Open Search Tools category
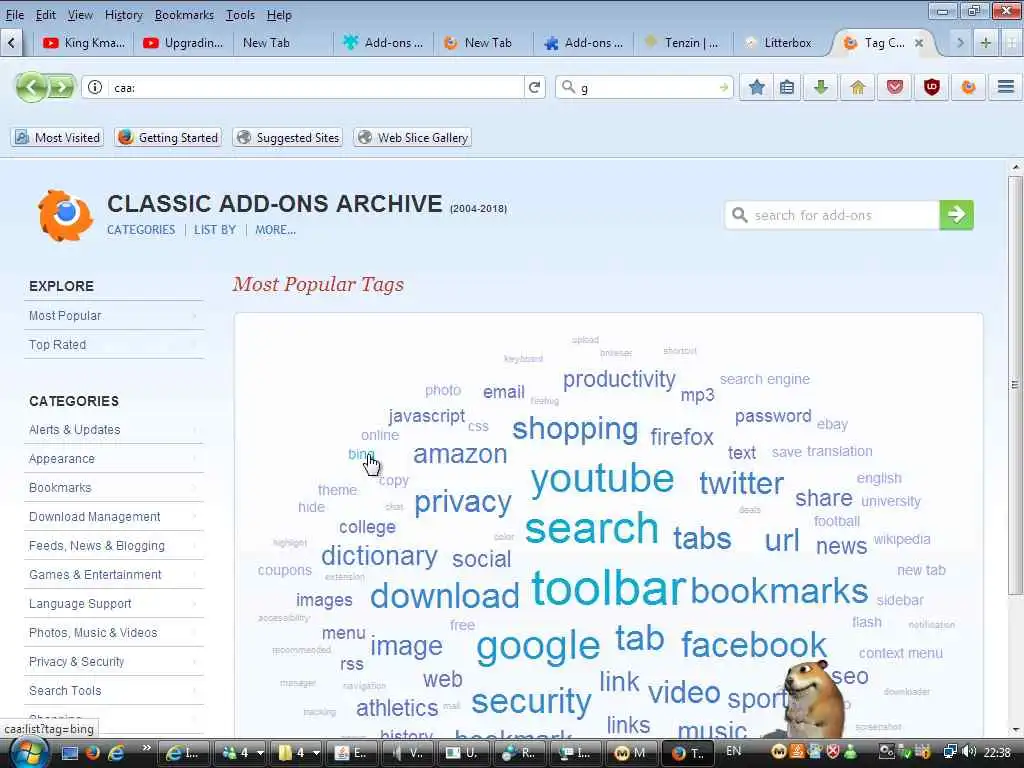This screenshot has height=768, width=1024. coord(114,690)
